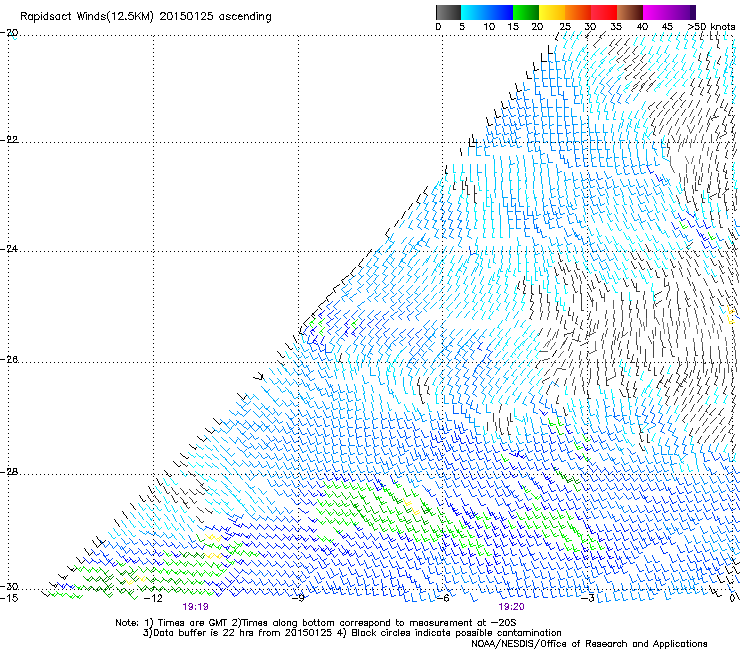Screen dimensions: 740x650
Task: Click the magenta 40-45 knots legend segment
Action: pyautogui.click(x=656, y=12)
